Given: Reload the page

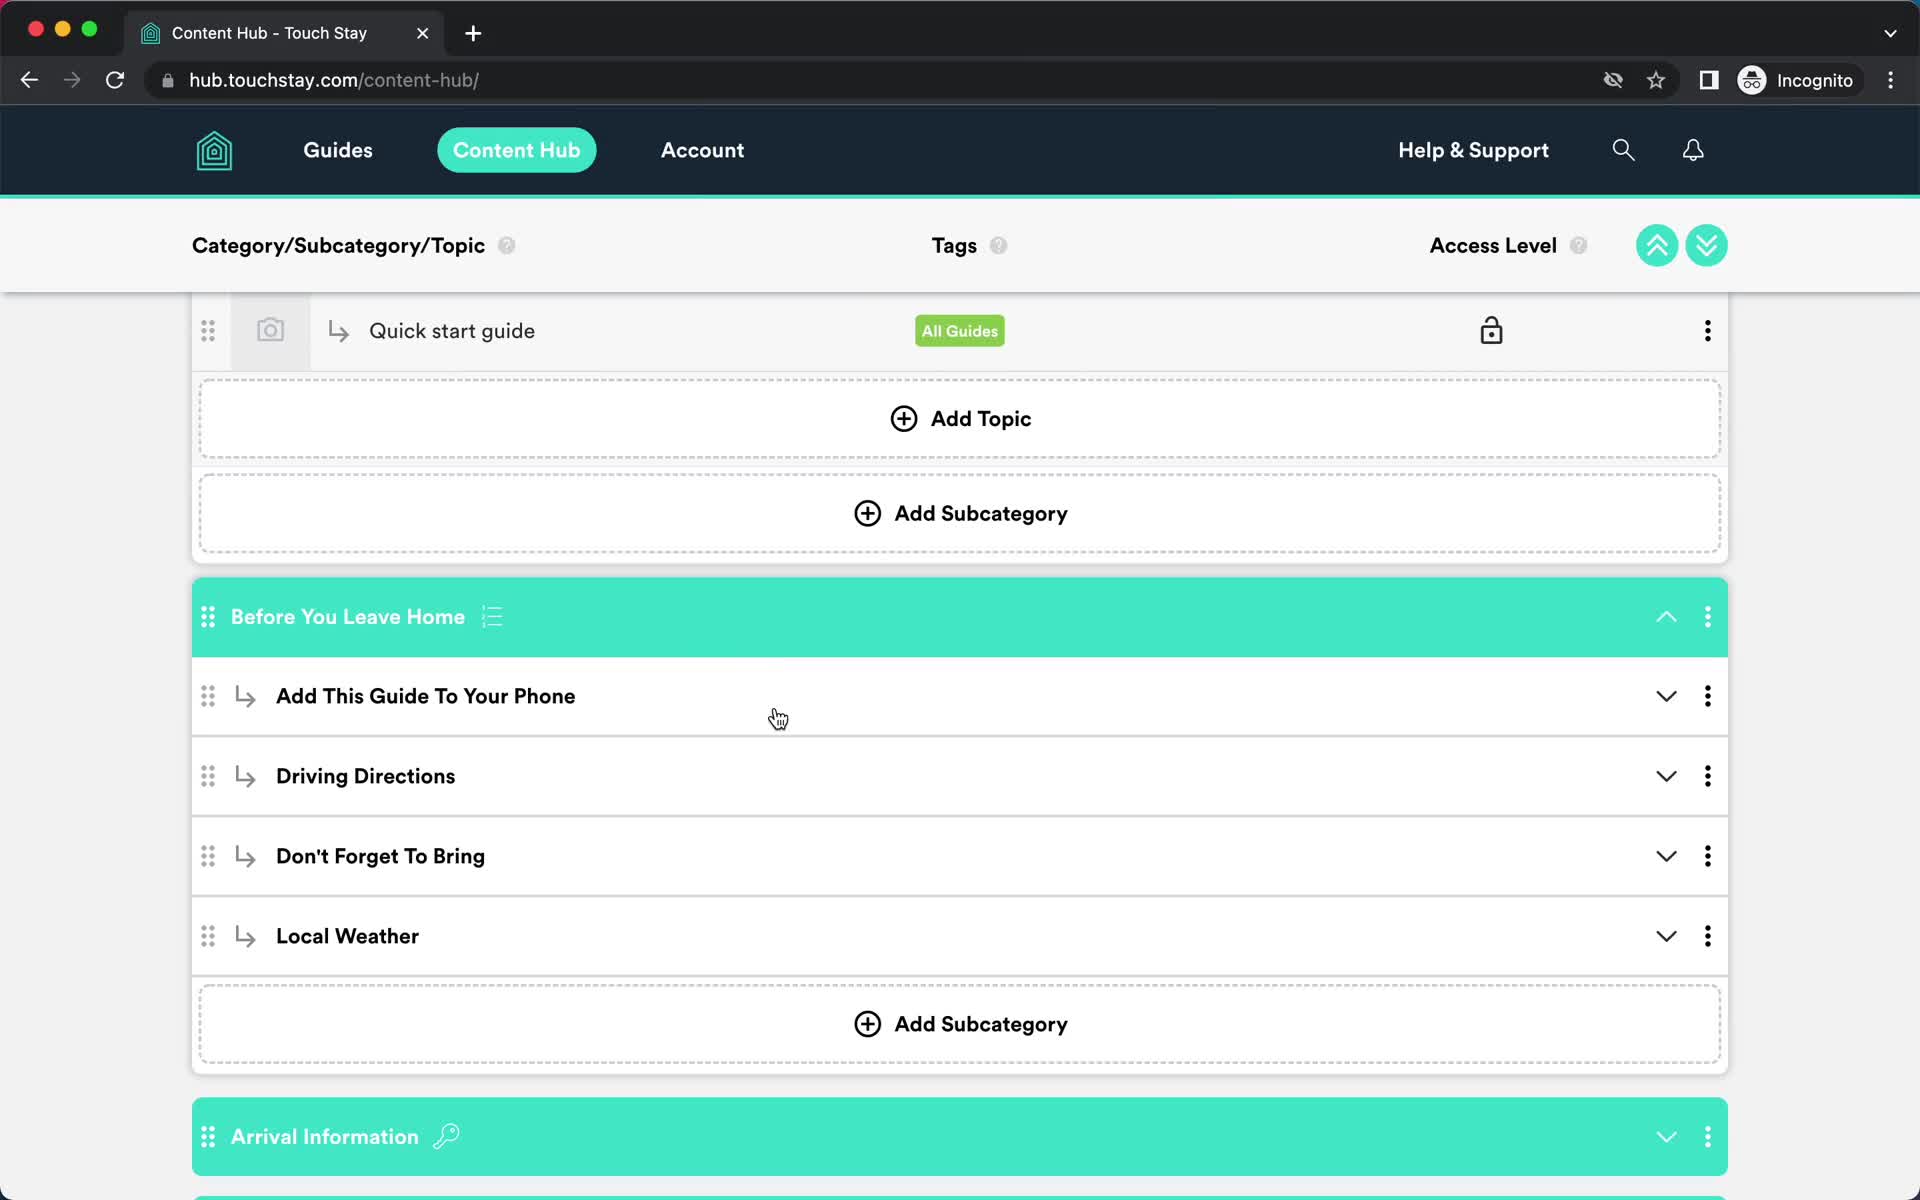Looking at the screenshot, I should point(115,80).
